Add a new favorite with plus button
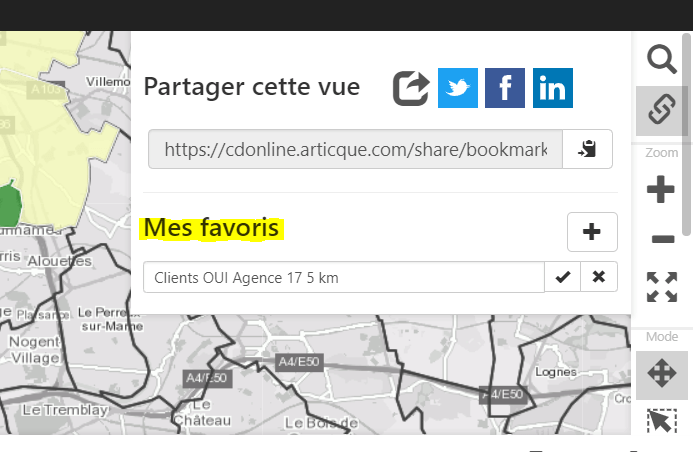The height and width of the screenshot is (452, 693). [x=592, y=232]
